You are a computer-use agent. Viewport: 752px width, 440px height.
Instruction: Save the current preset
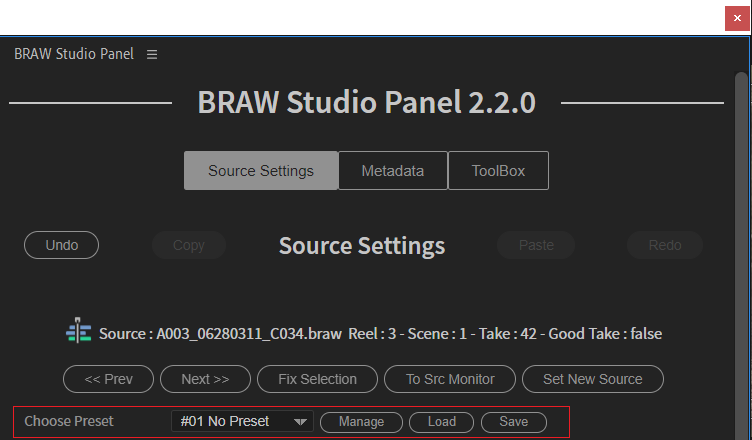coord(513,422)
